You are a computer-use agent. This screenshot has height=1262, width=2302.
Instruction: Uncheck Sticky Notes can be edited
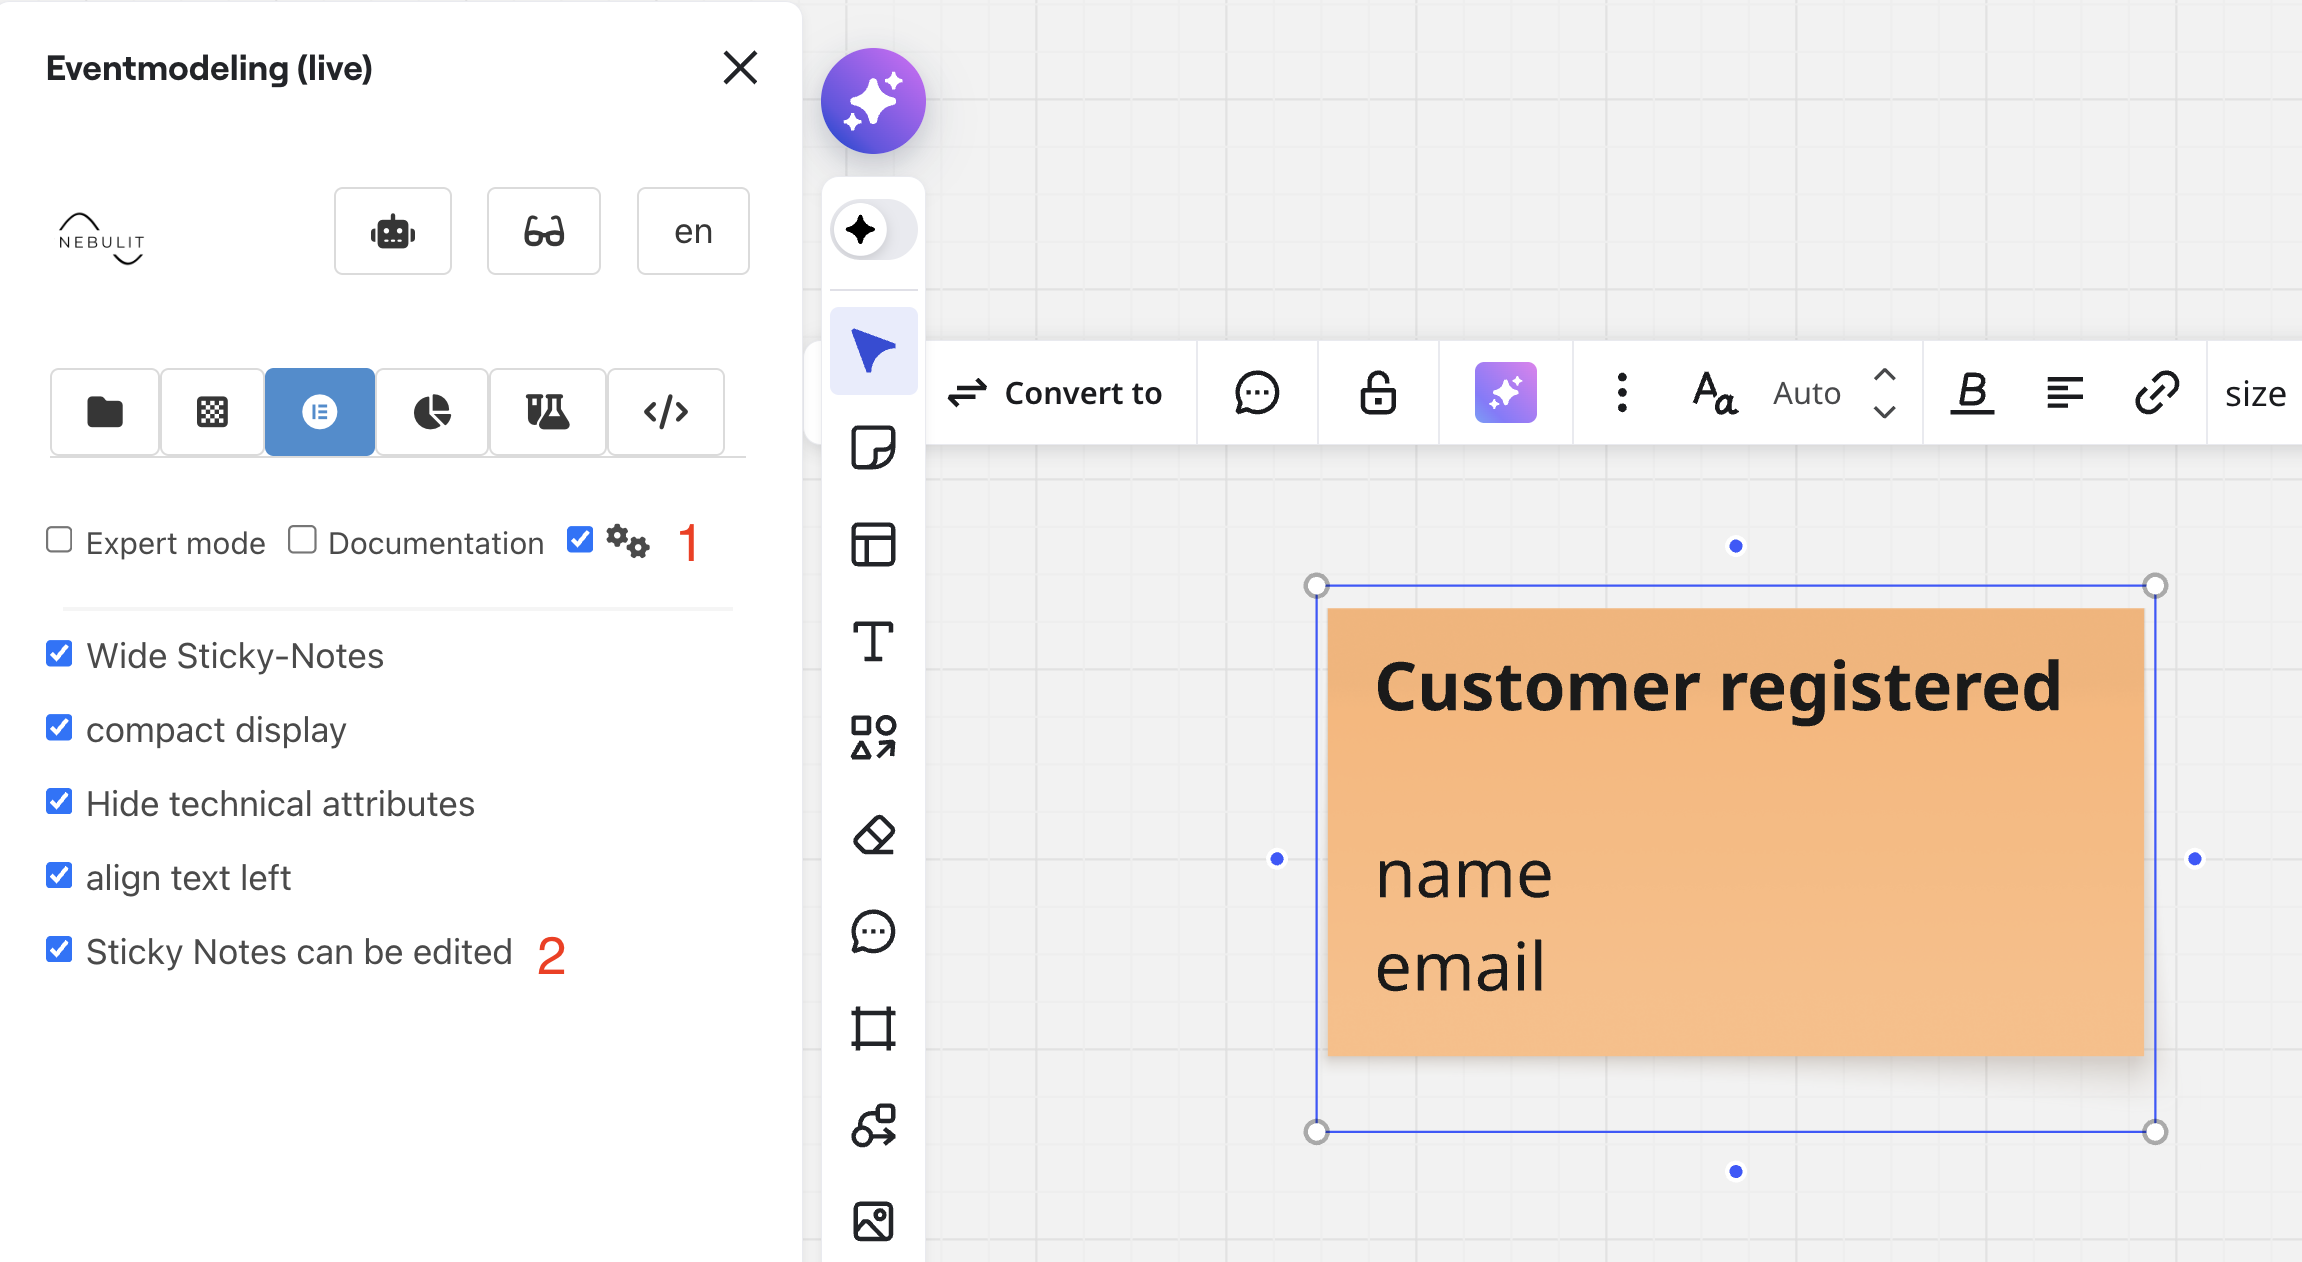[x=60, y=949]
